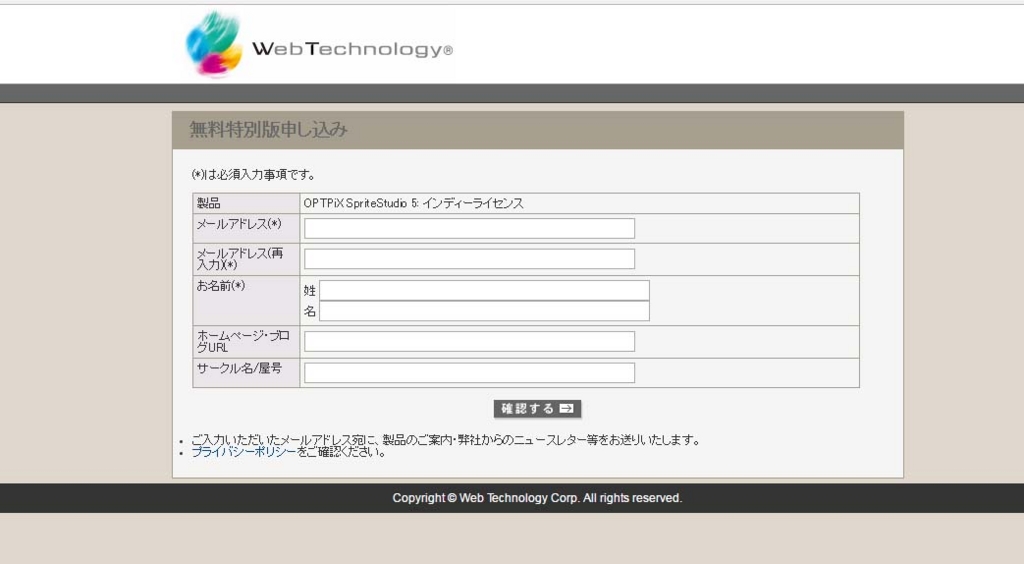Click the 名 (given name) input field
This screenshot has height=564, width=1024.
(x=484, y=311)
